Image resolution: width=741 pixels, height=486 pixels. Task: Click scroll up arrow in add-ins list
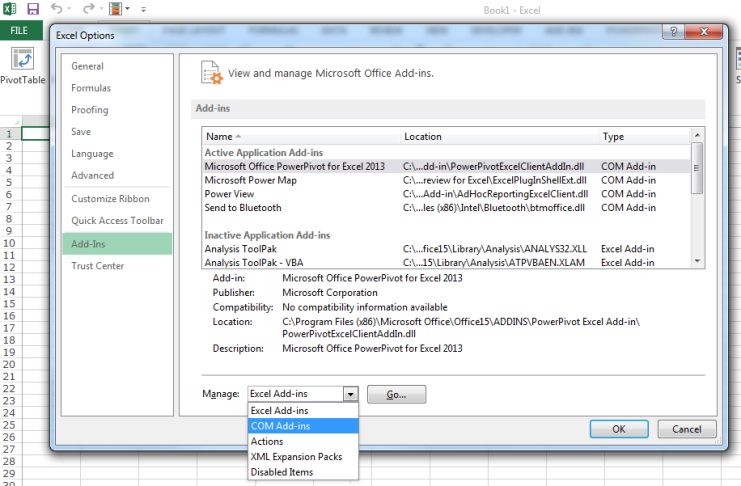[x=698, y=135]
